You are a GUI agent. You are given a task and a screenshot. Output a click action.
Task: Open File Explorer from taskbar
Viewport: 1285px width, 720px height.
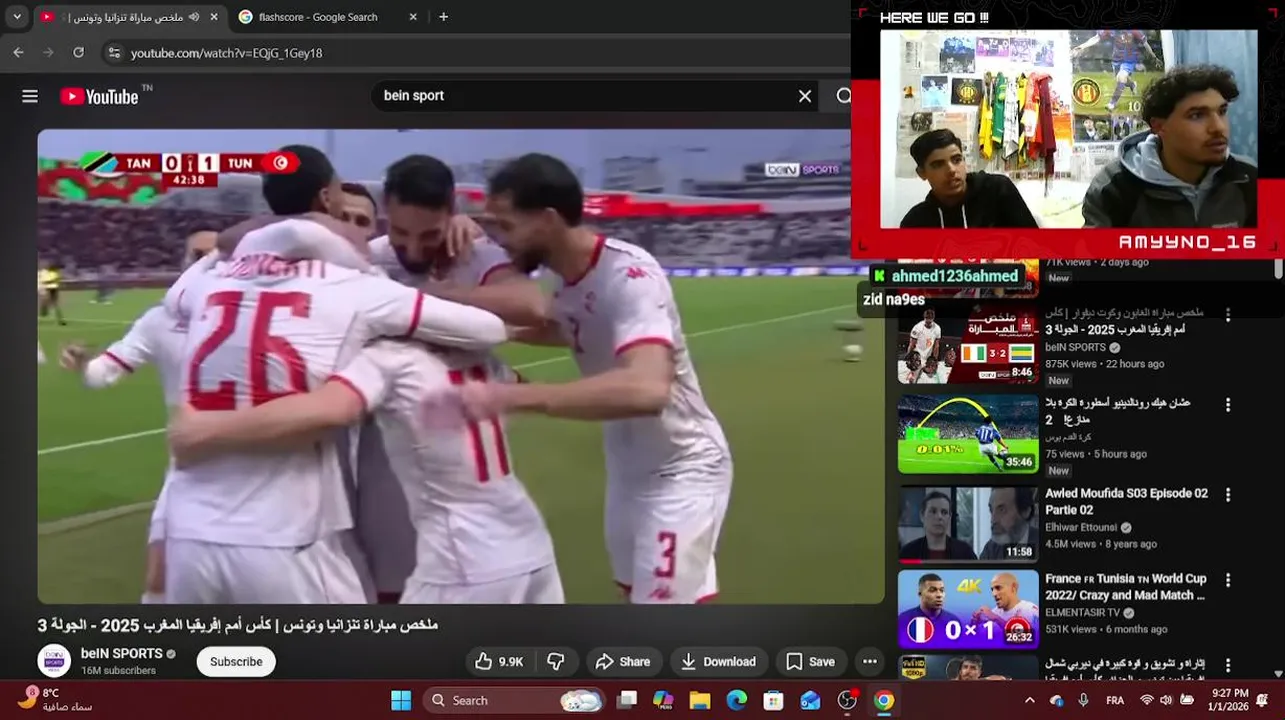700,700
